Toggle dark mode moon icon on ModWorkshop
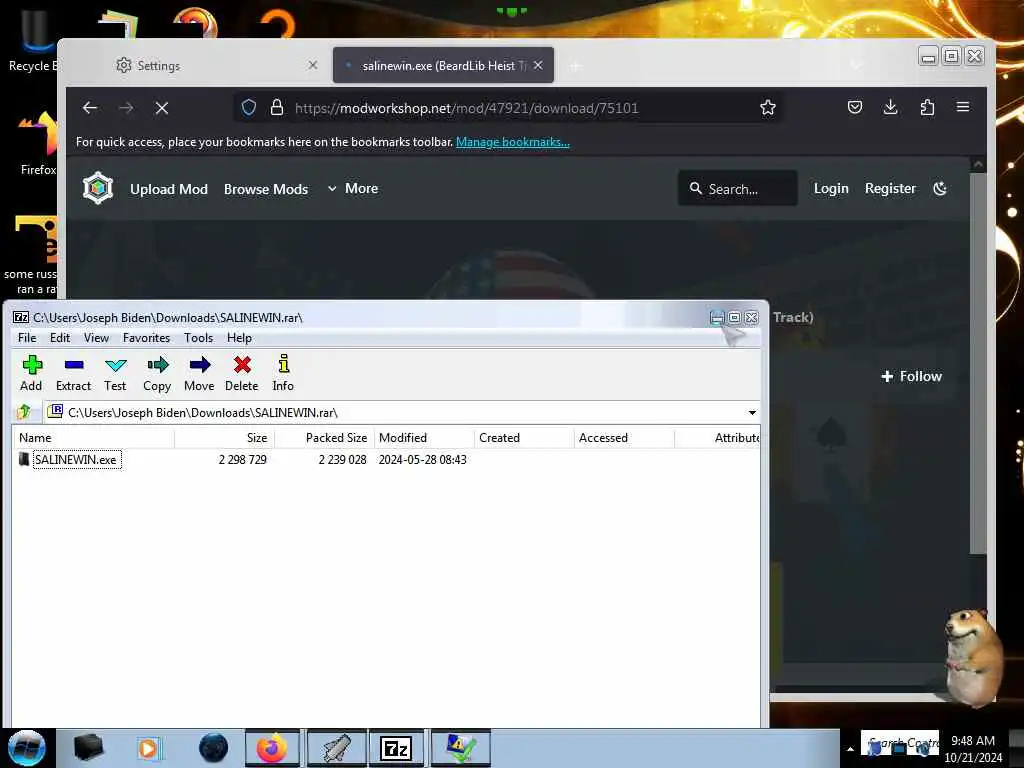The image size is (1024, 768). coord(940,189)
